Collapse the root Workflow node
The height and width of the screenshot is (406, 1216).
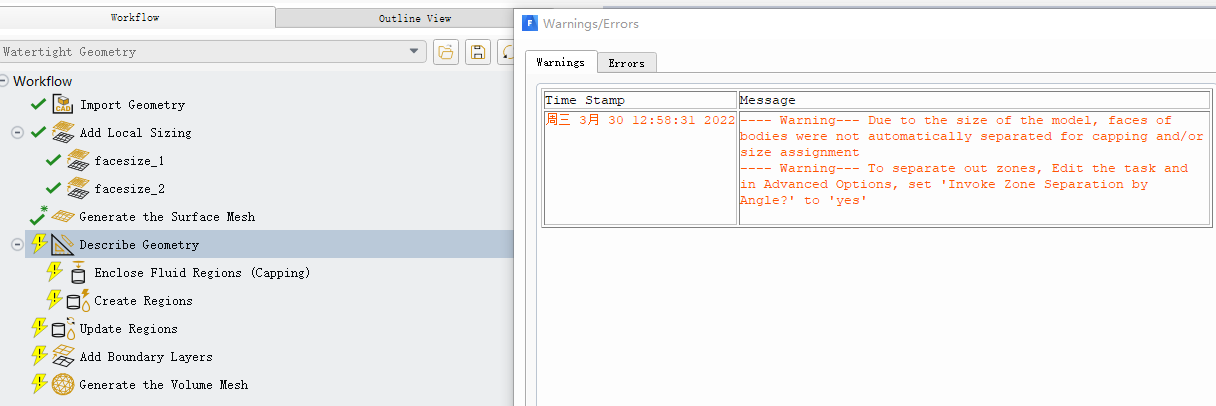click(4, 81)
